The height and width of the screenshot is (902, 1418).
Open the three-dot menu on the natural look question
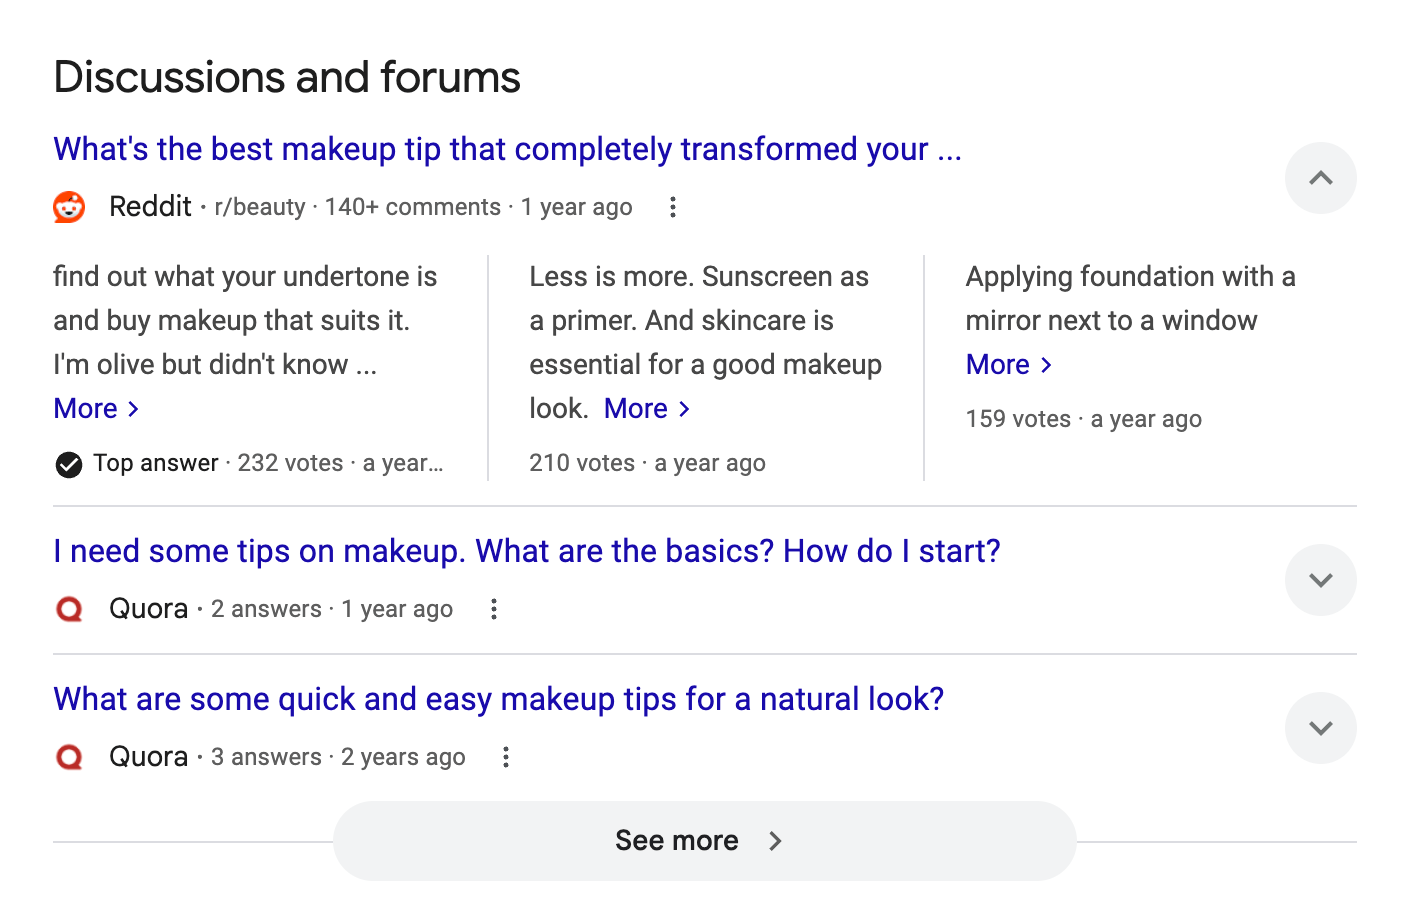pyautogui.click(x=506, y=757)
